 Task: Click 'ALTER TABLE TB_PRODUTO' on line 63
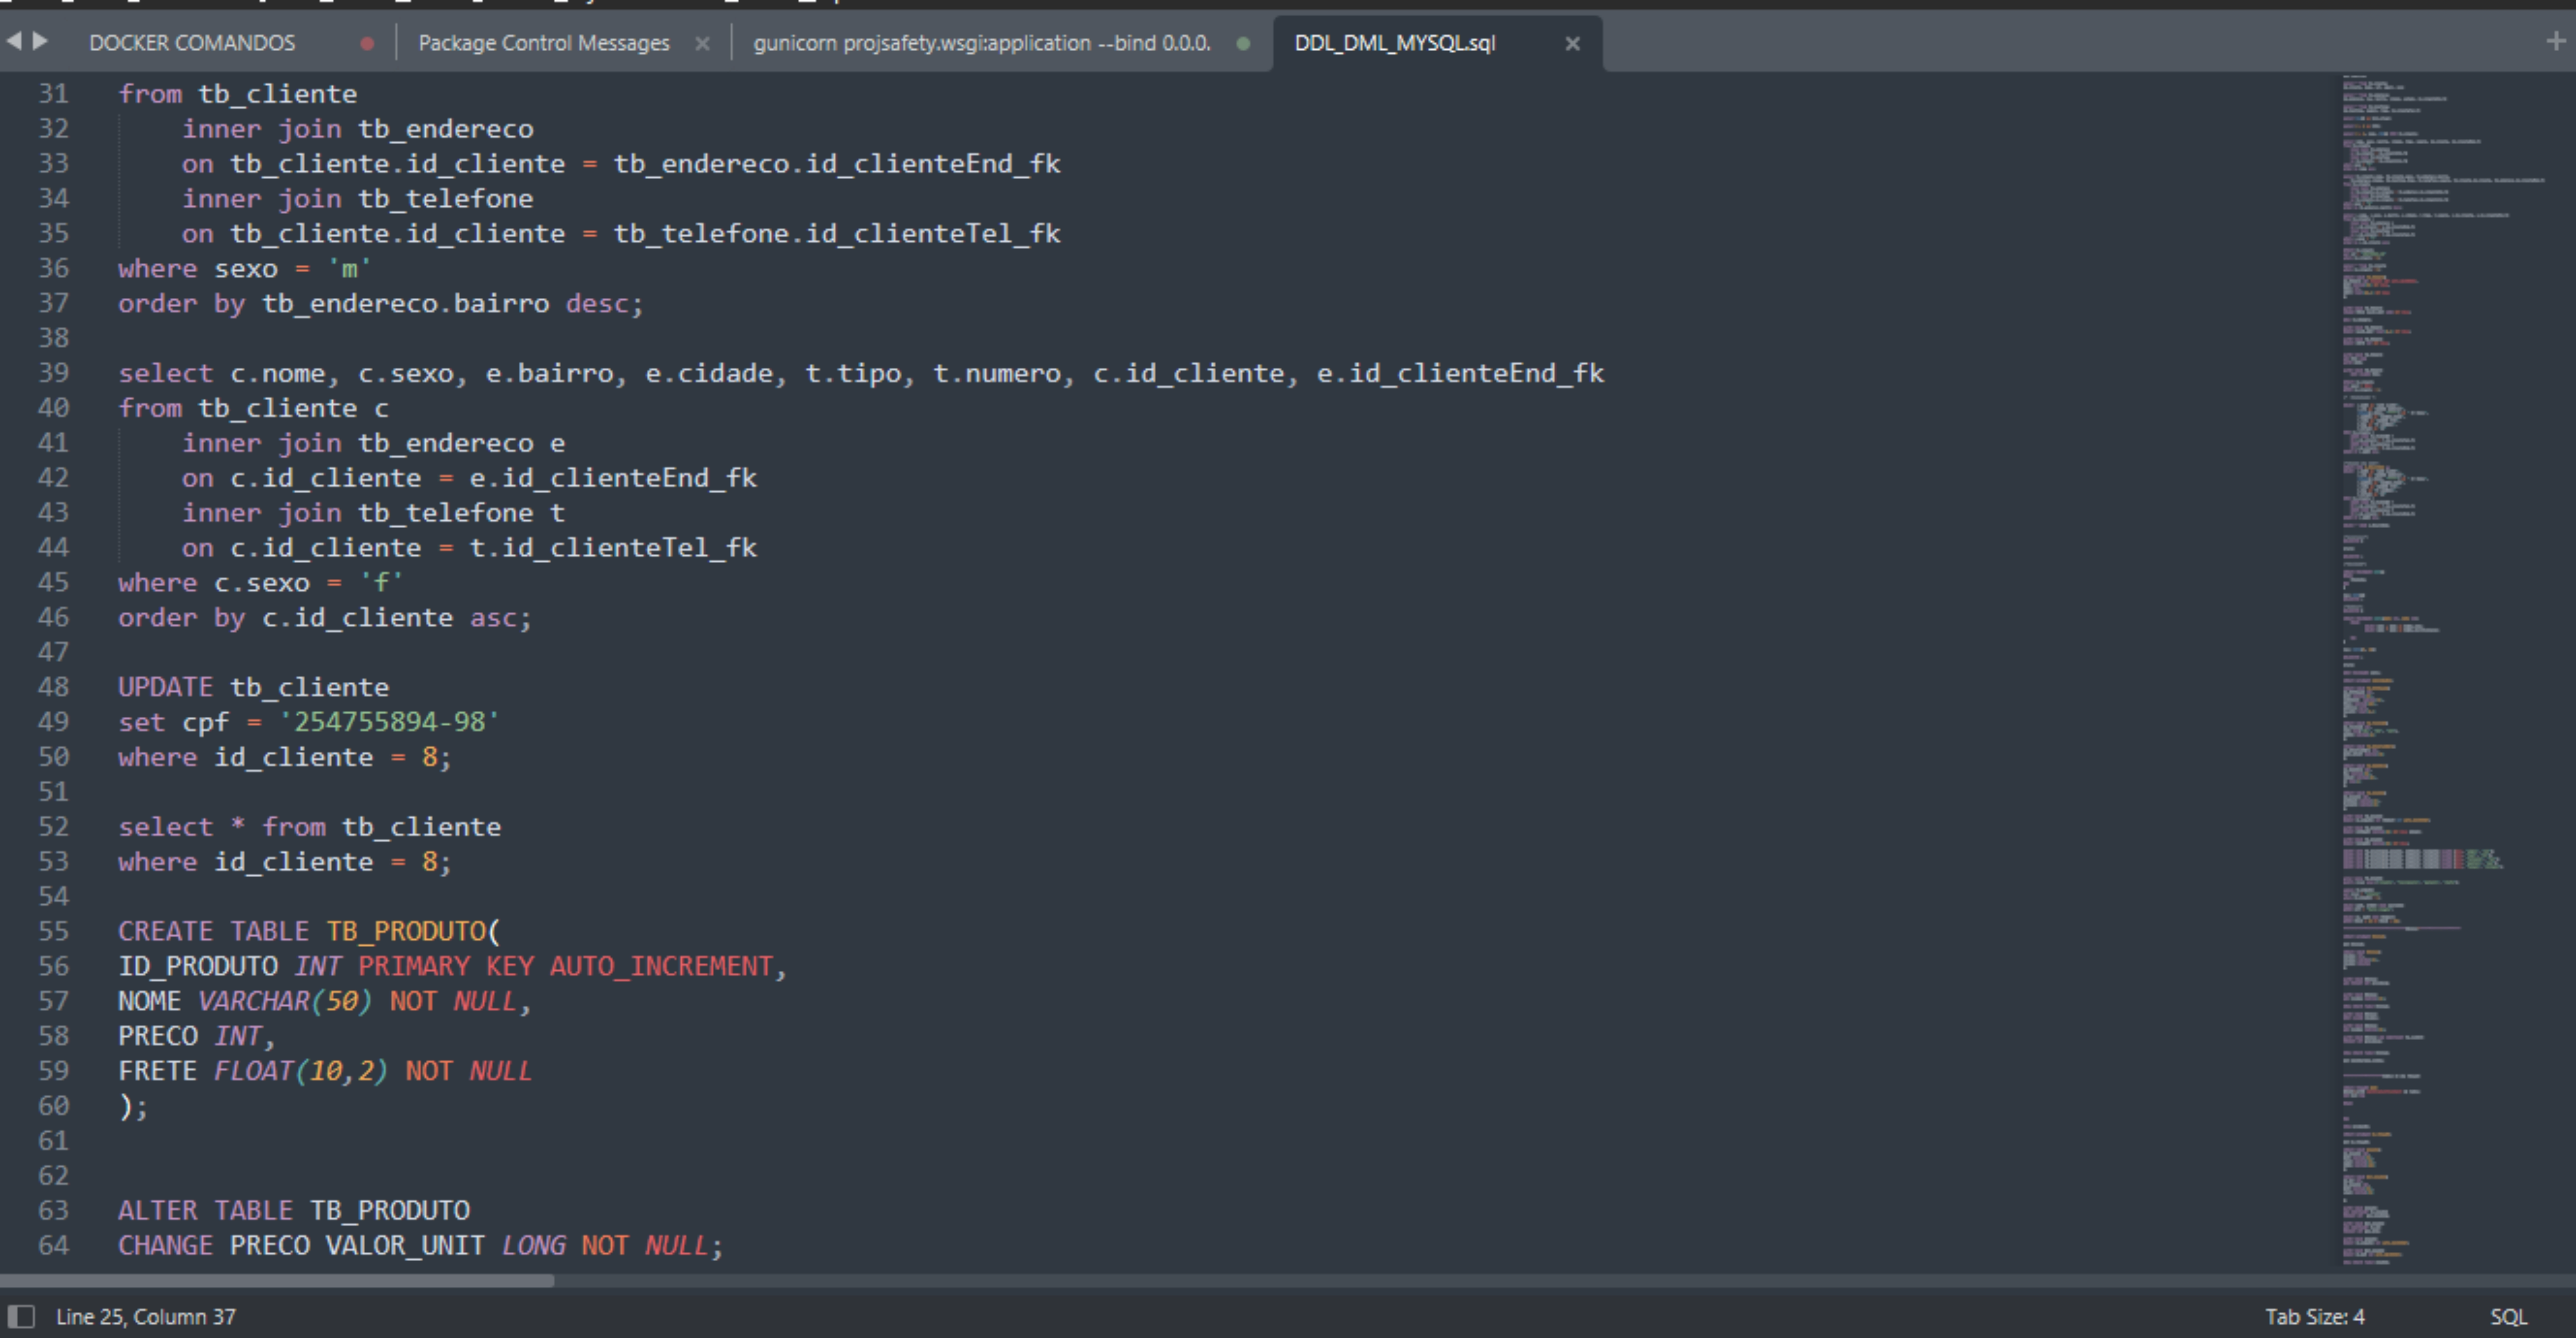pos(294,1210)
